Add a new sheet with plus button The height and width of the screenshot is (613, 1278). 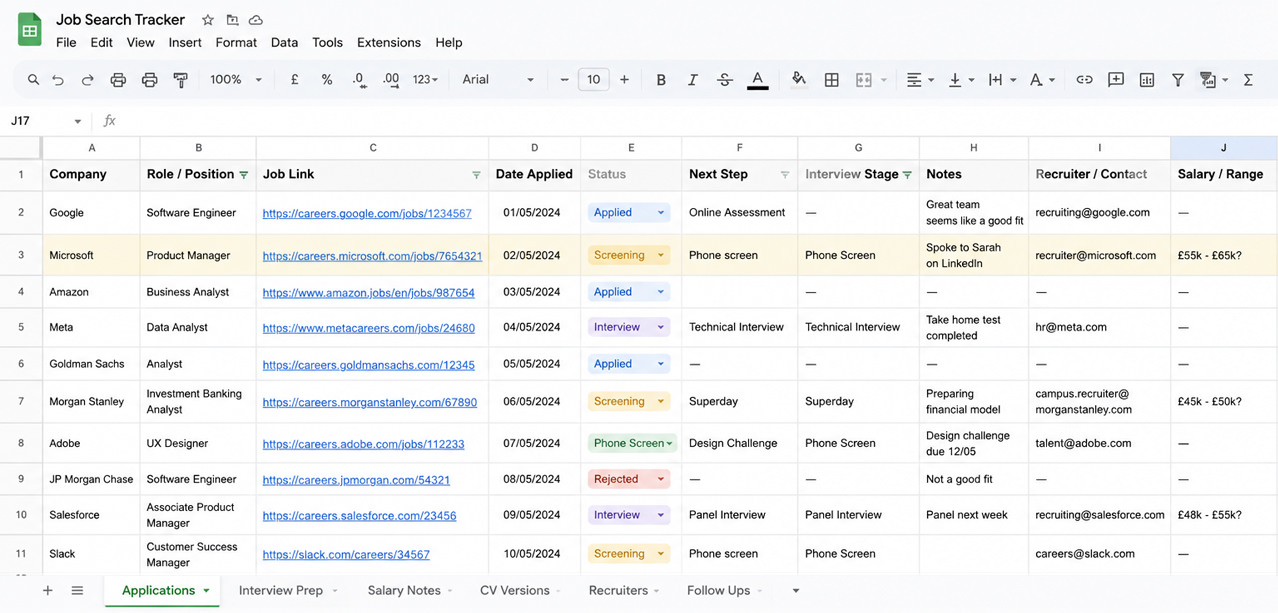coord(47,591)
